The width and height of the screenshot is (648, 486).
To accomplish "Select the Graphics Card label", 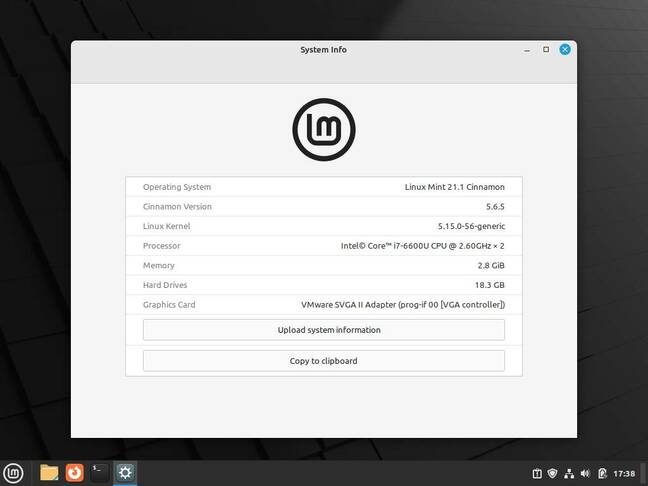I will [x=169, y=305].
